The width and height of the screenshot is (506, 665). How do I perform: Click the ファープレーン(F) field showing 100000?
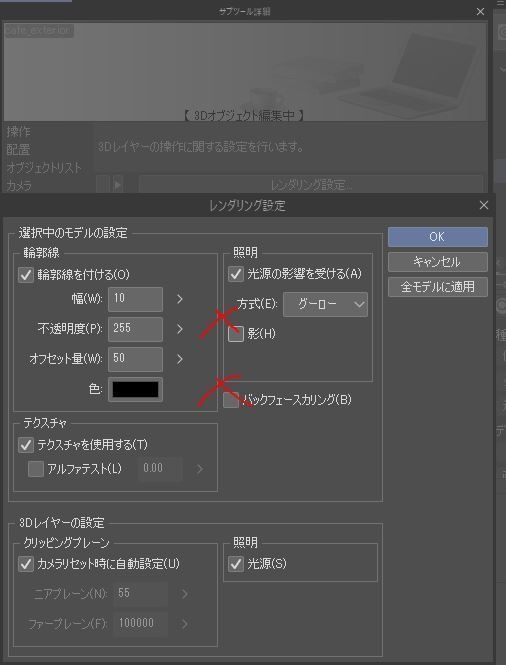pyautogui.click(x=140, y=623)
